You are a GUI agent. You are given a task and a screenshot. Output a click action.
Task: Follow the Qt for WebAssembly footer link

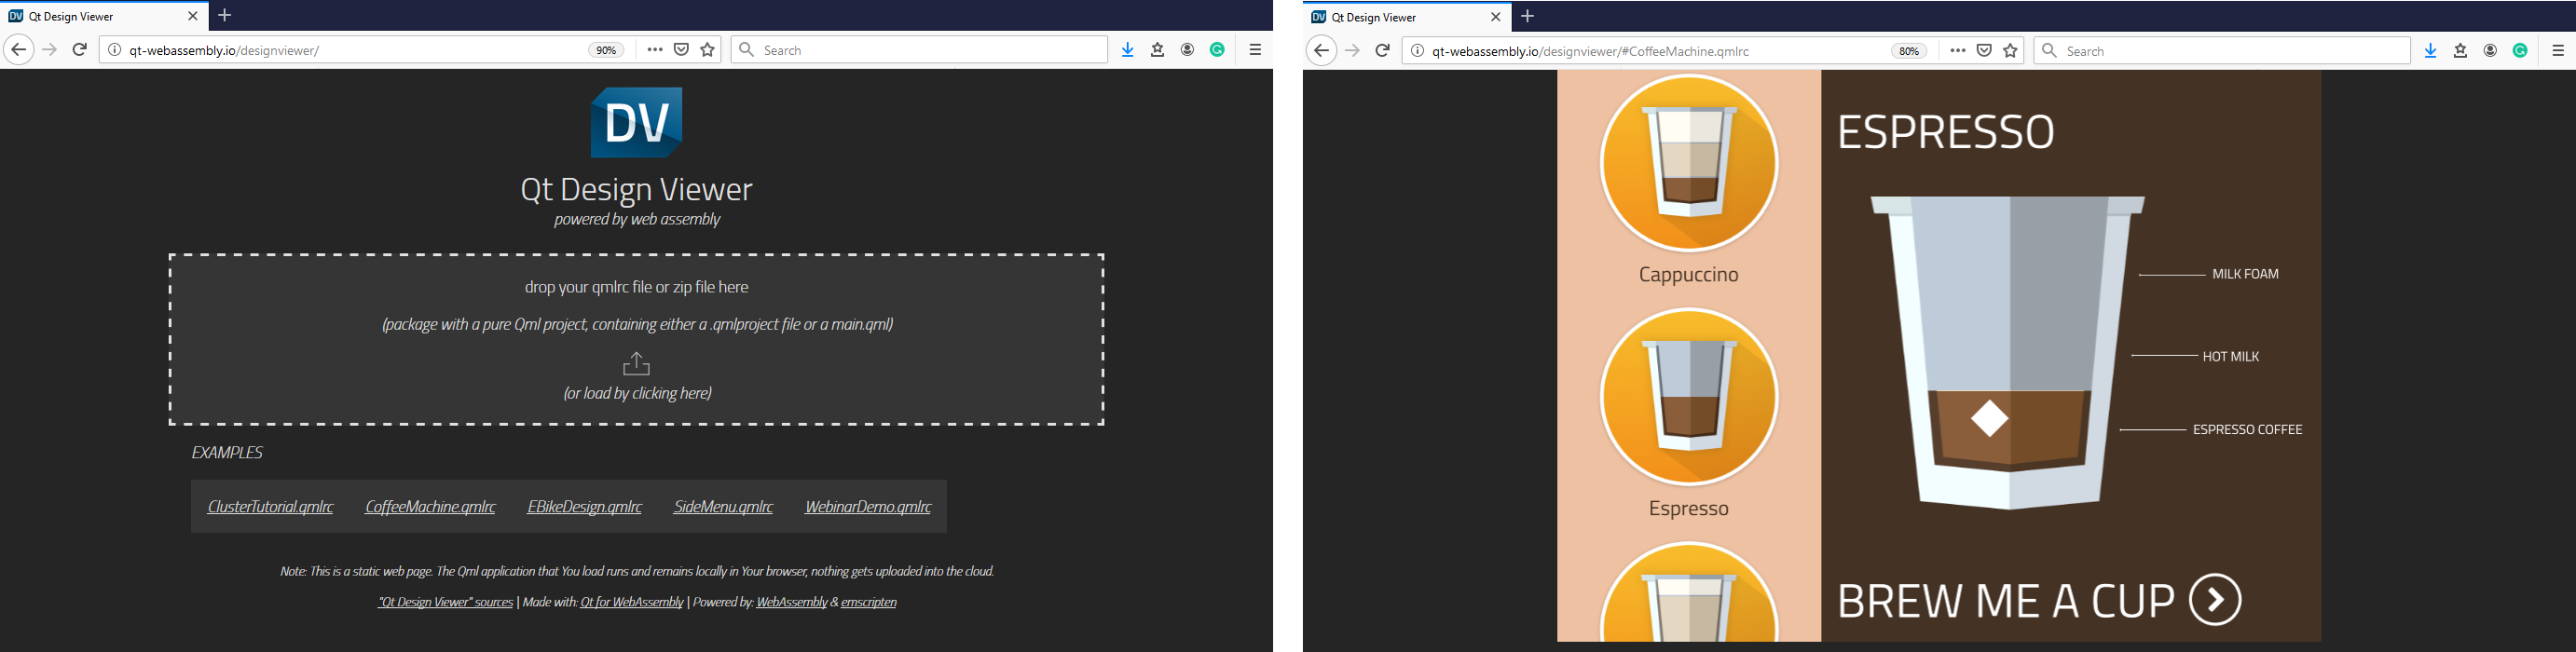(x=631, y=602)
